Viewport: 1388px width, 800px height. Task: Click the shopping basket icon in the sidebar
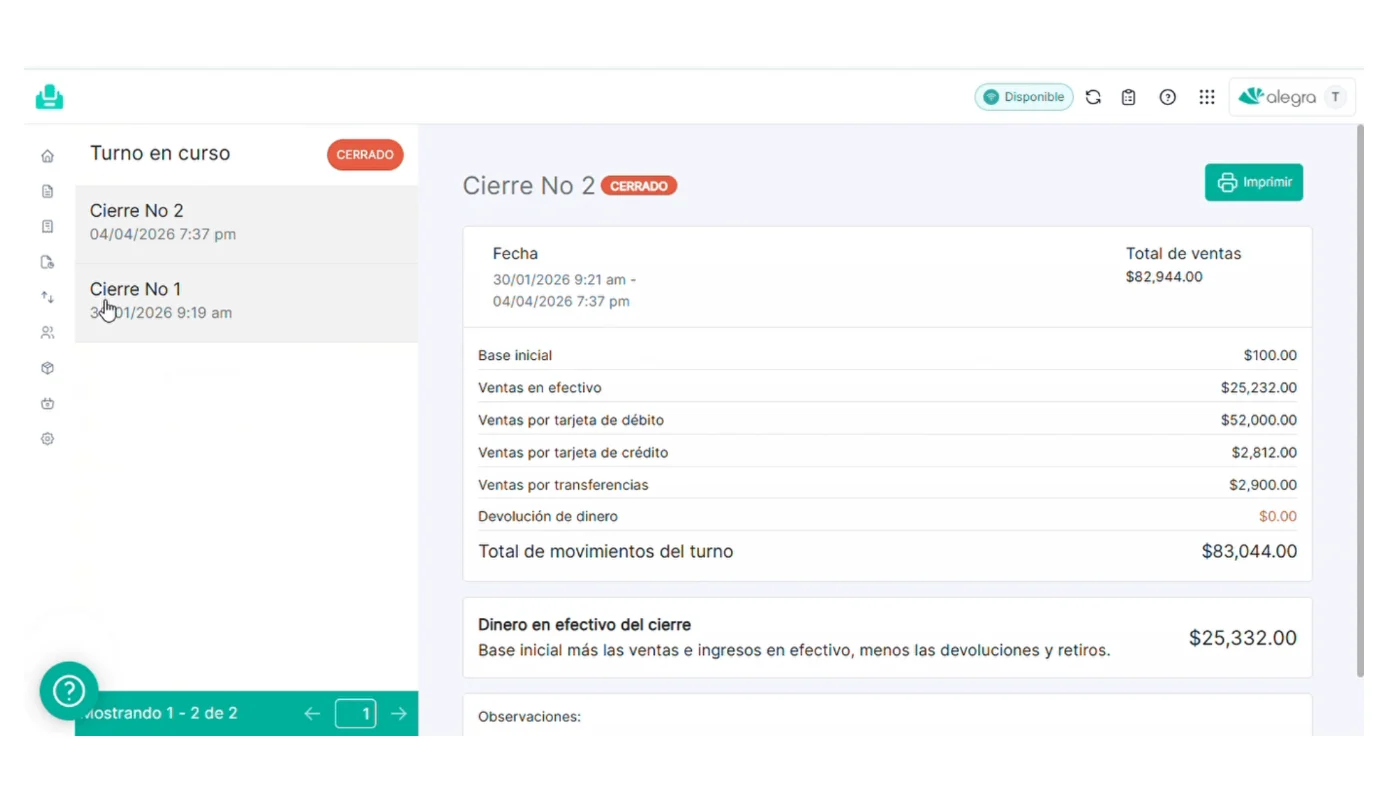(47, 404)
